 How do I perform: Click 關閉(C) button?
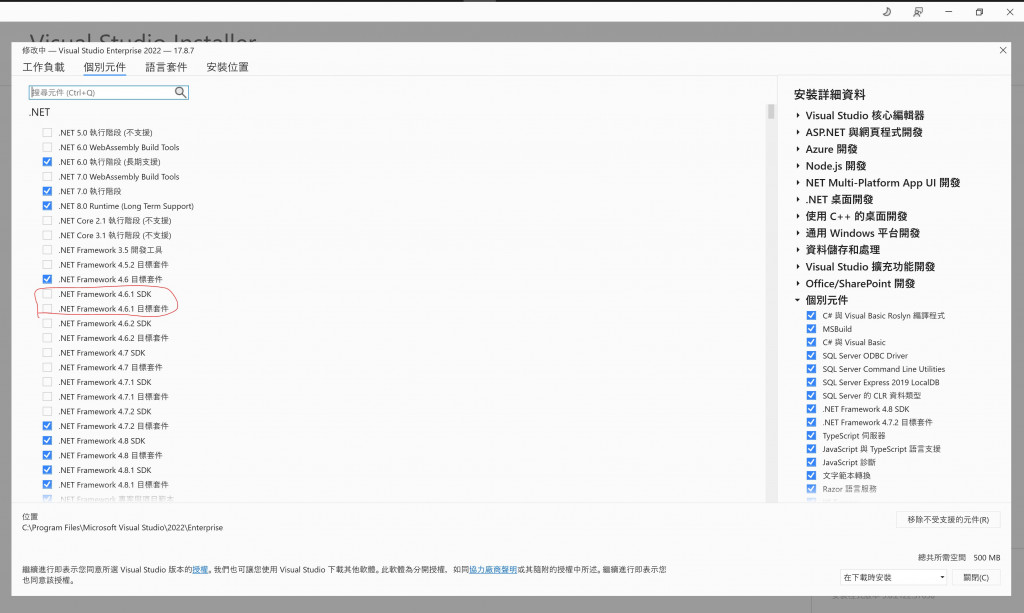tap(976, 578)
